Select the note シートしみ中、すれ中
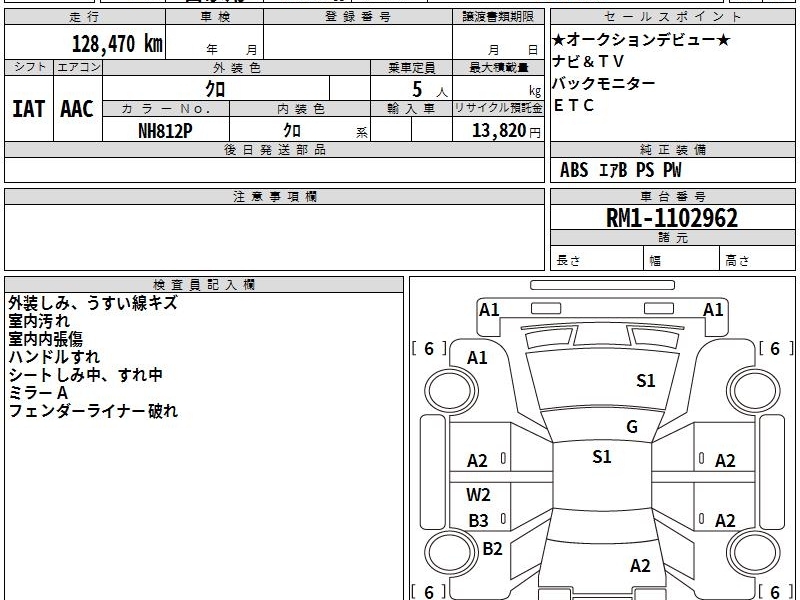This screenshot has width=800, height=600. pyautogui.click(x=85, y=375)
